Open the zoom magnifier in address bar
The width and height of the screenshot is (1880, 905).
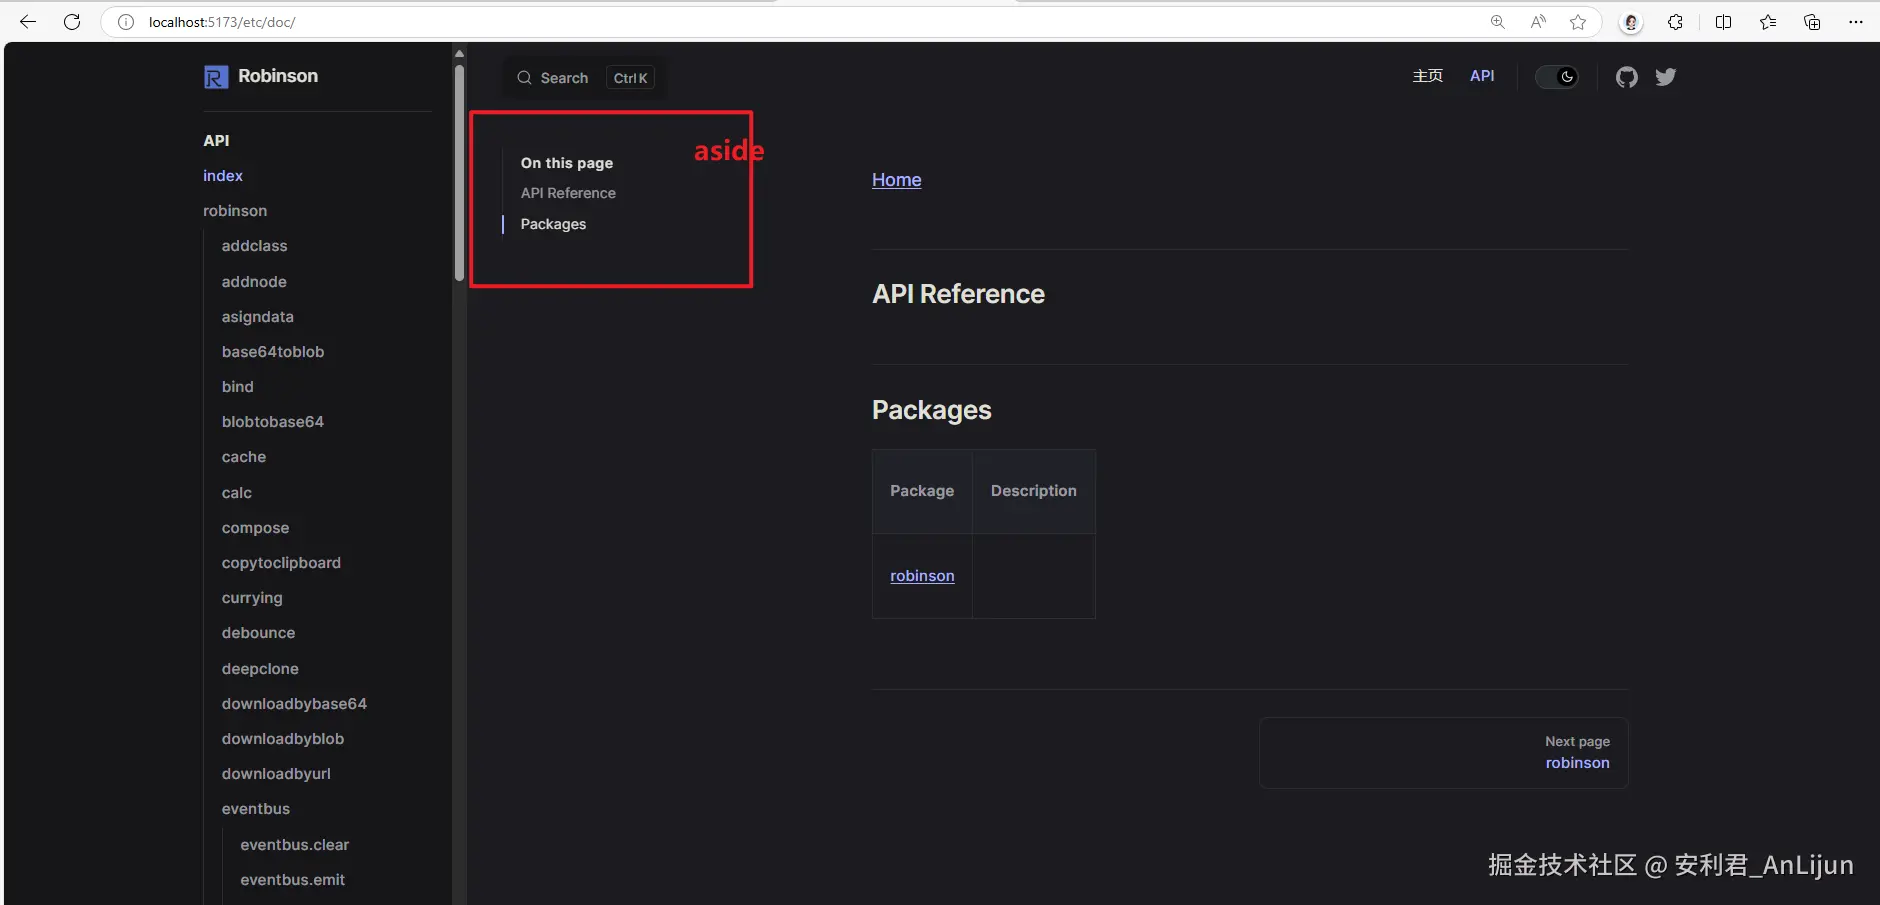point(1498,22)
